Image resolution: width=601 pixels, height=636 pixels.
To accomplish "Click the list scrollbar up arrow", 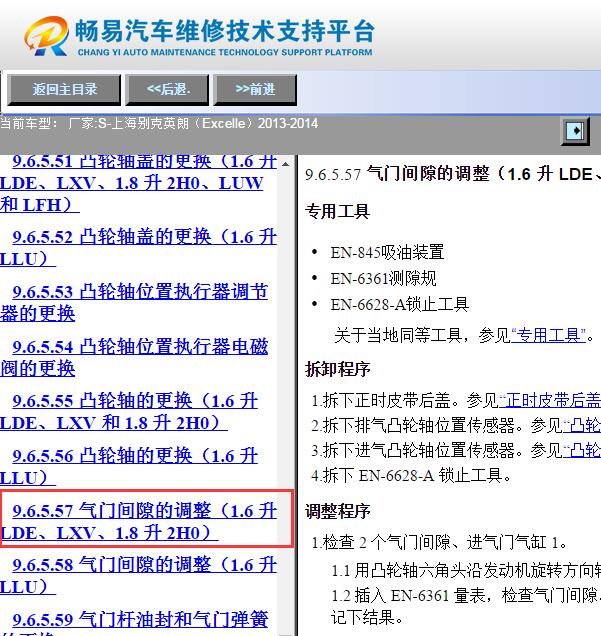I will click(285, 164).
